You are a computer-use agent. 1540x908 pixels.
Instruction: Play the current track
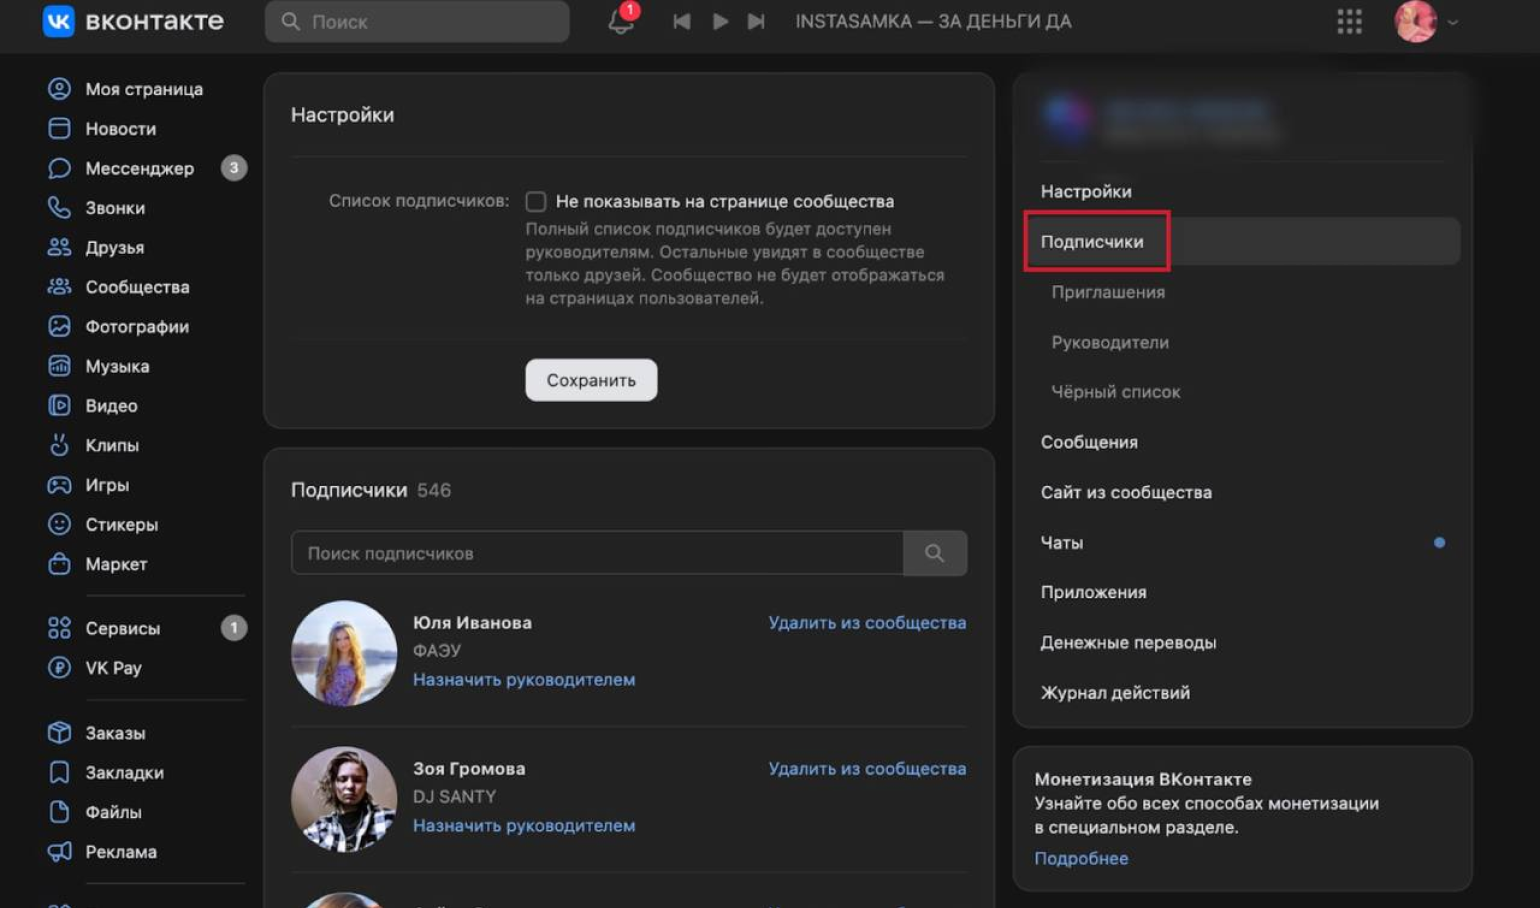720,21
